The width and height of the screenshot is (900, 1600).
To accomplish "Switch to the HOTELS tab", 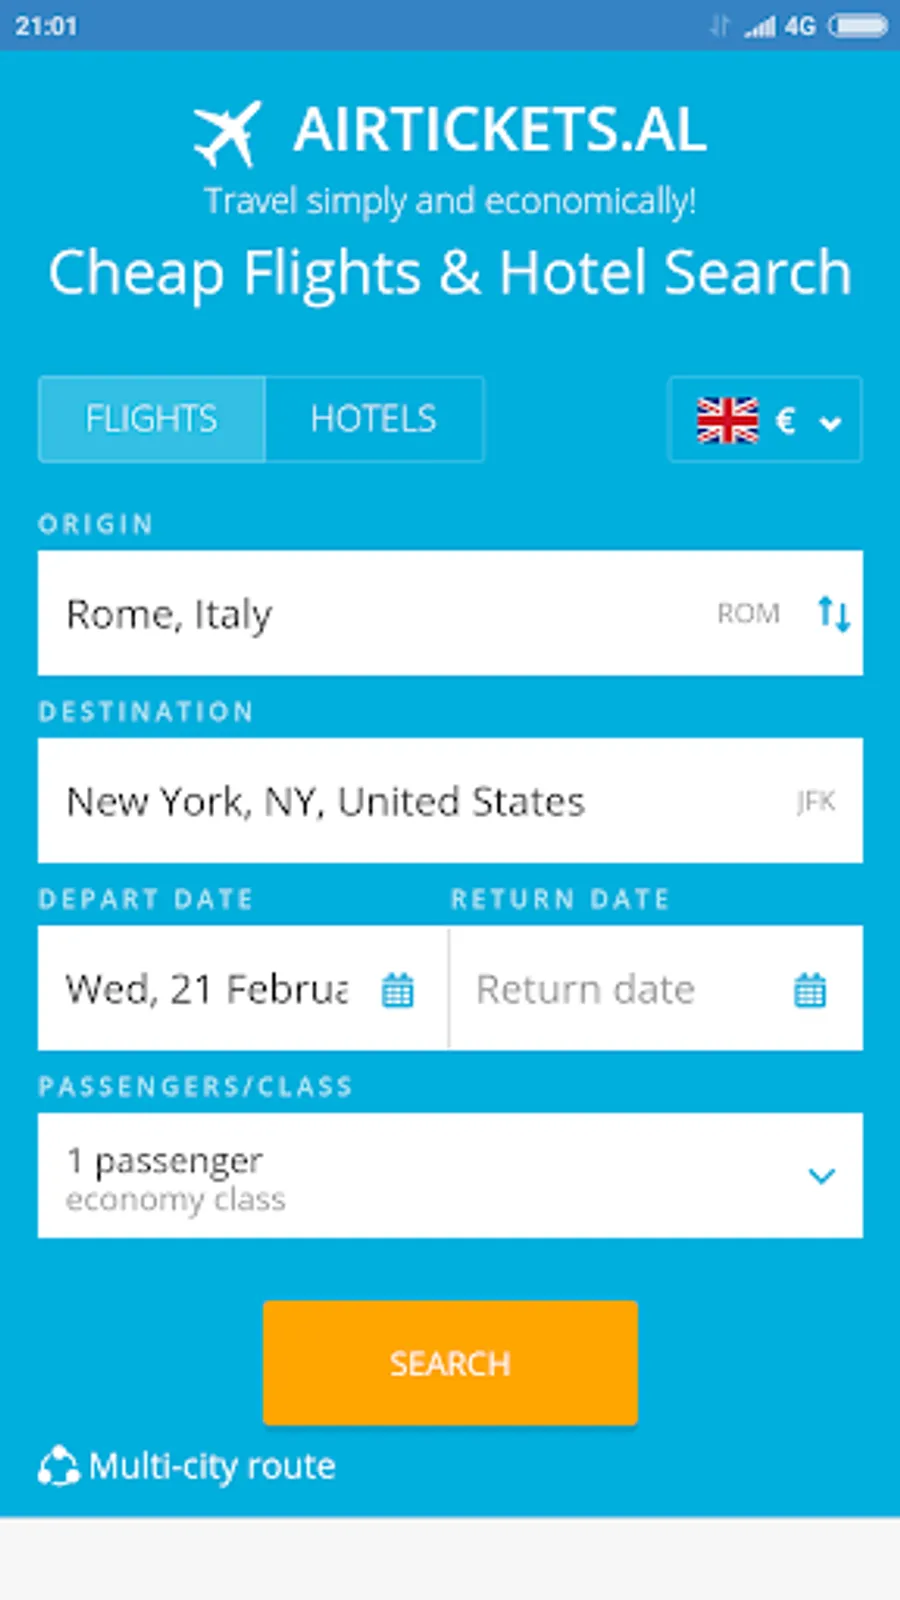I will (374, 419).
